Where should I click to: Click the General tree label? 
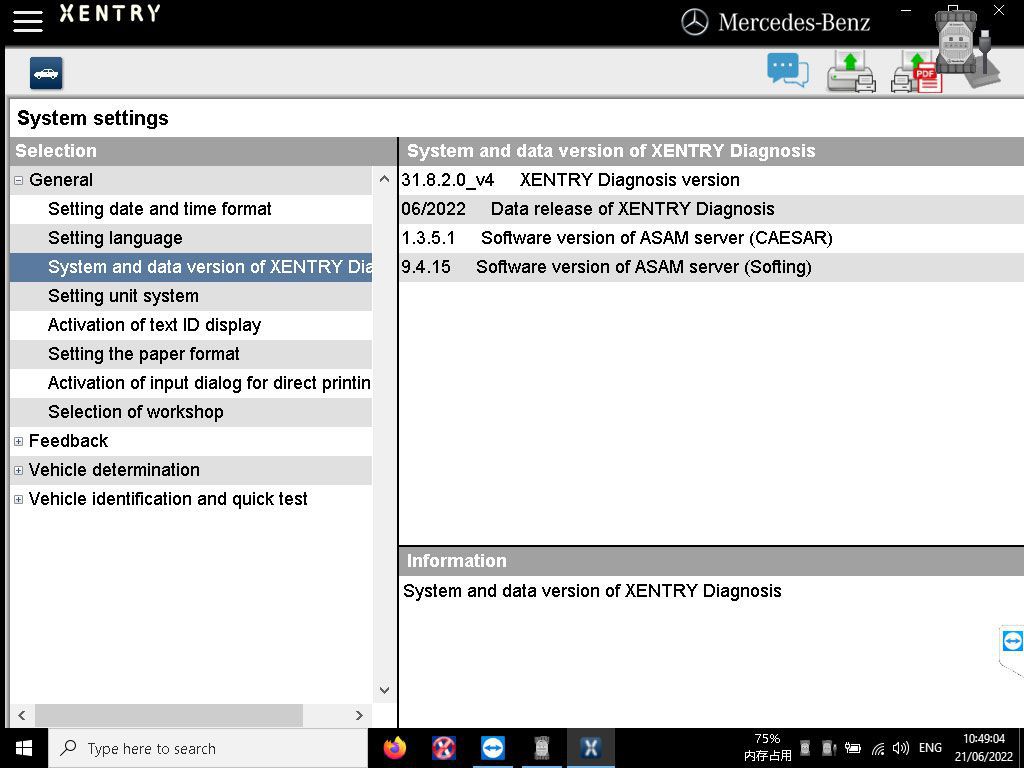pos(61,180)
